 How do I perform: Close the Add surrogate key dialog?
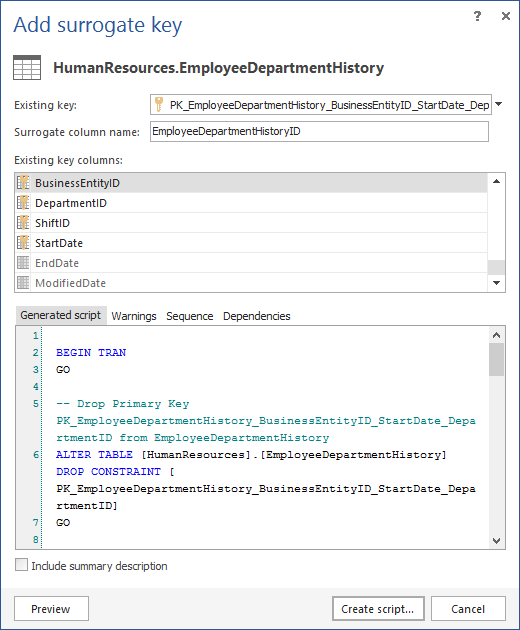point(506,16)
